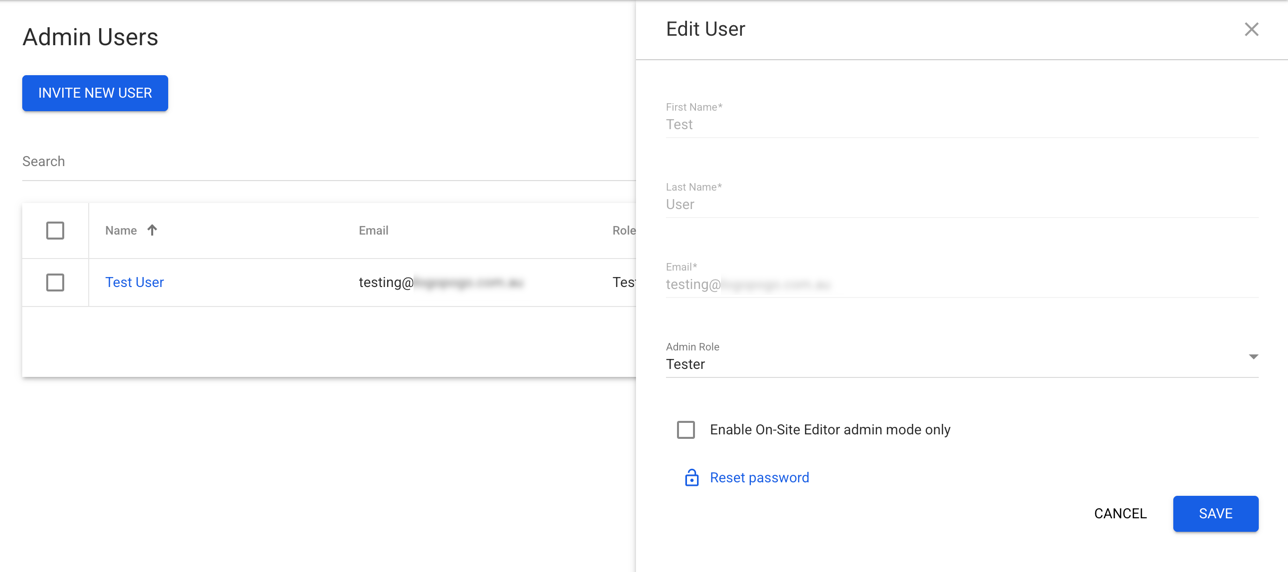This screenshot has width=1288, height=572.
Task: Cancel editing the user
Action: pos(1120,514)
